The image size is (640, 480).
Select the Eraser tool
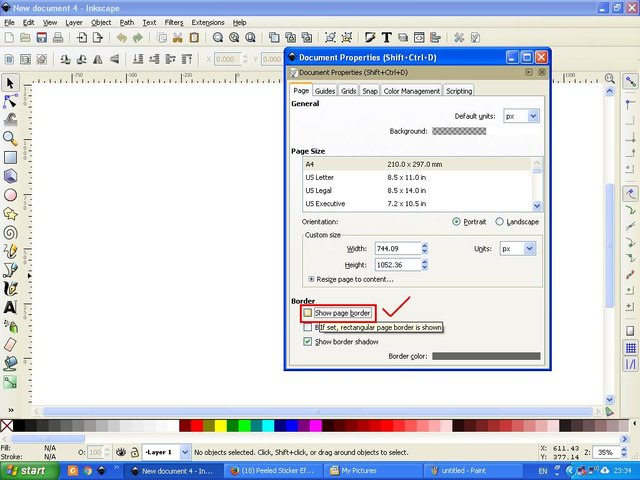point(10,344)
